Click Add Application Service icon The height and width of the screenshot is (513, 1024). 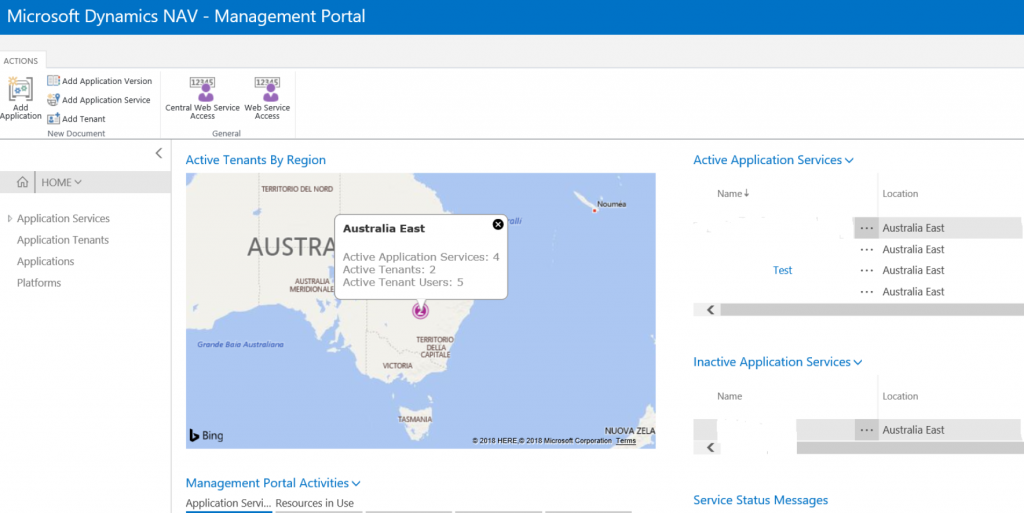pyautogui.click(x=54, y=100)
